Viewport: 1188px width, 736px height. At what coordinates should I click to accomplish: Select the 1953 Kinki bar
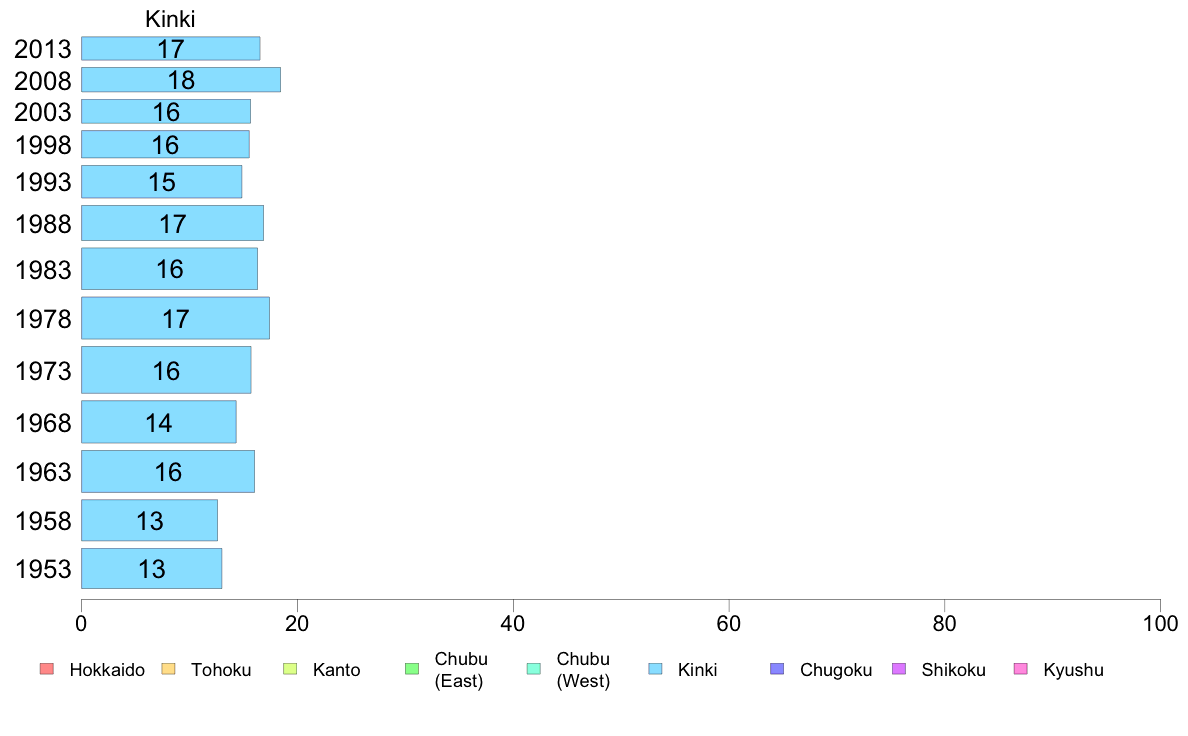[x=152, y=568]
